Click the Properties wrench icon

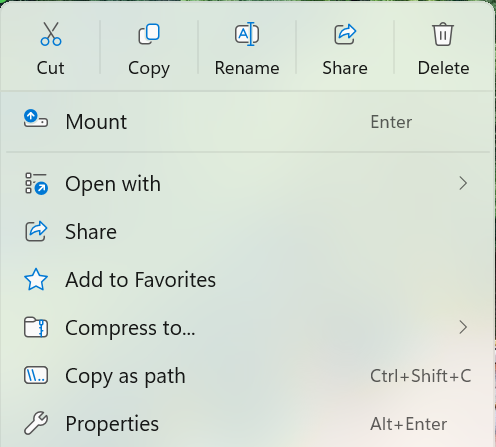click(36, 423)
